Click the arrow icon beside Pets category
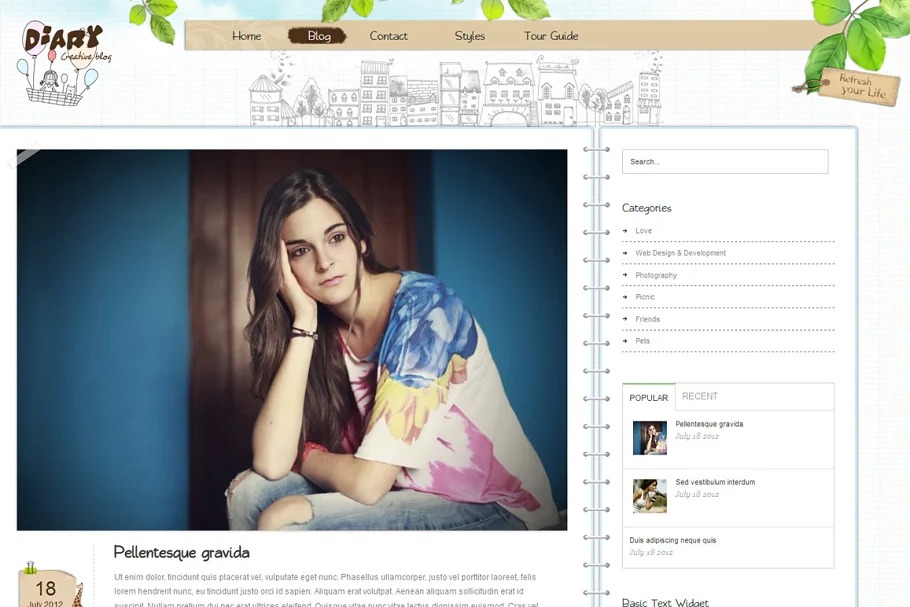Image resolution: width=910 pixels, height=607 pixels. tap(625, 341)
